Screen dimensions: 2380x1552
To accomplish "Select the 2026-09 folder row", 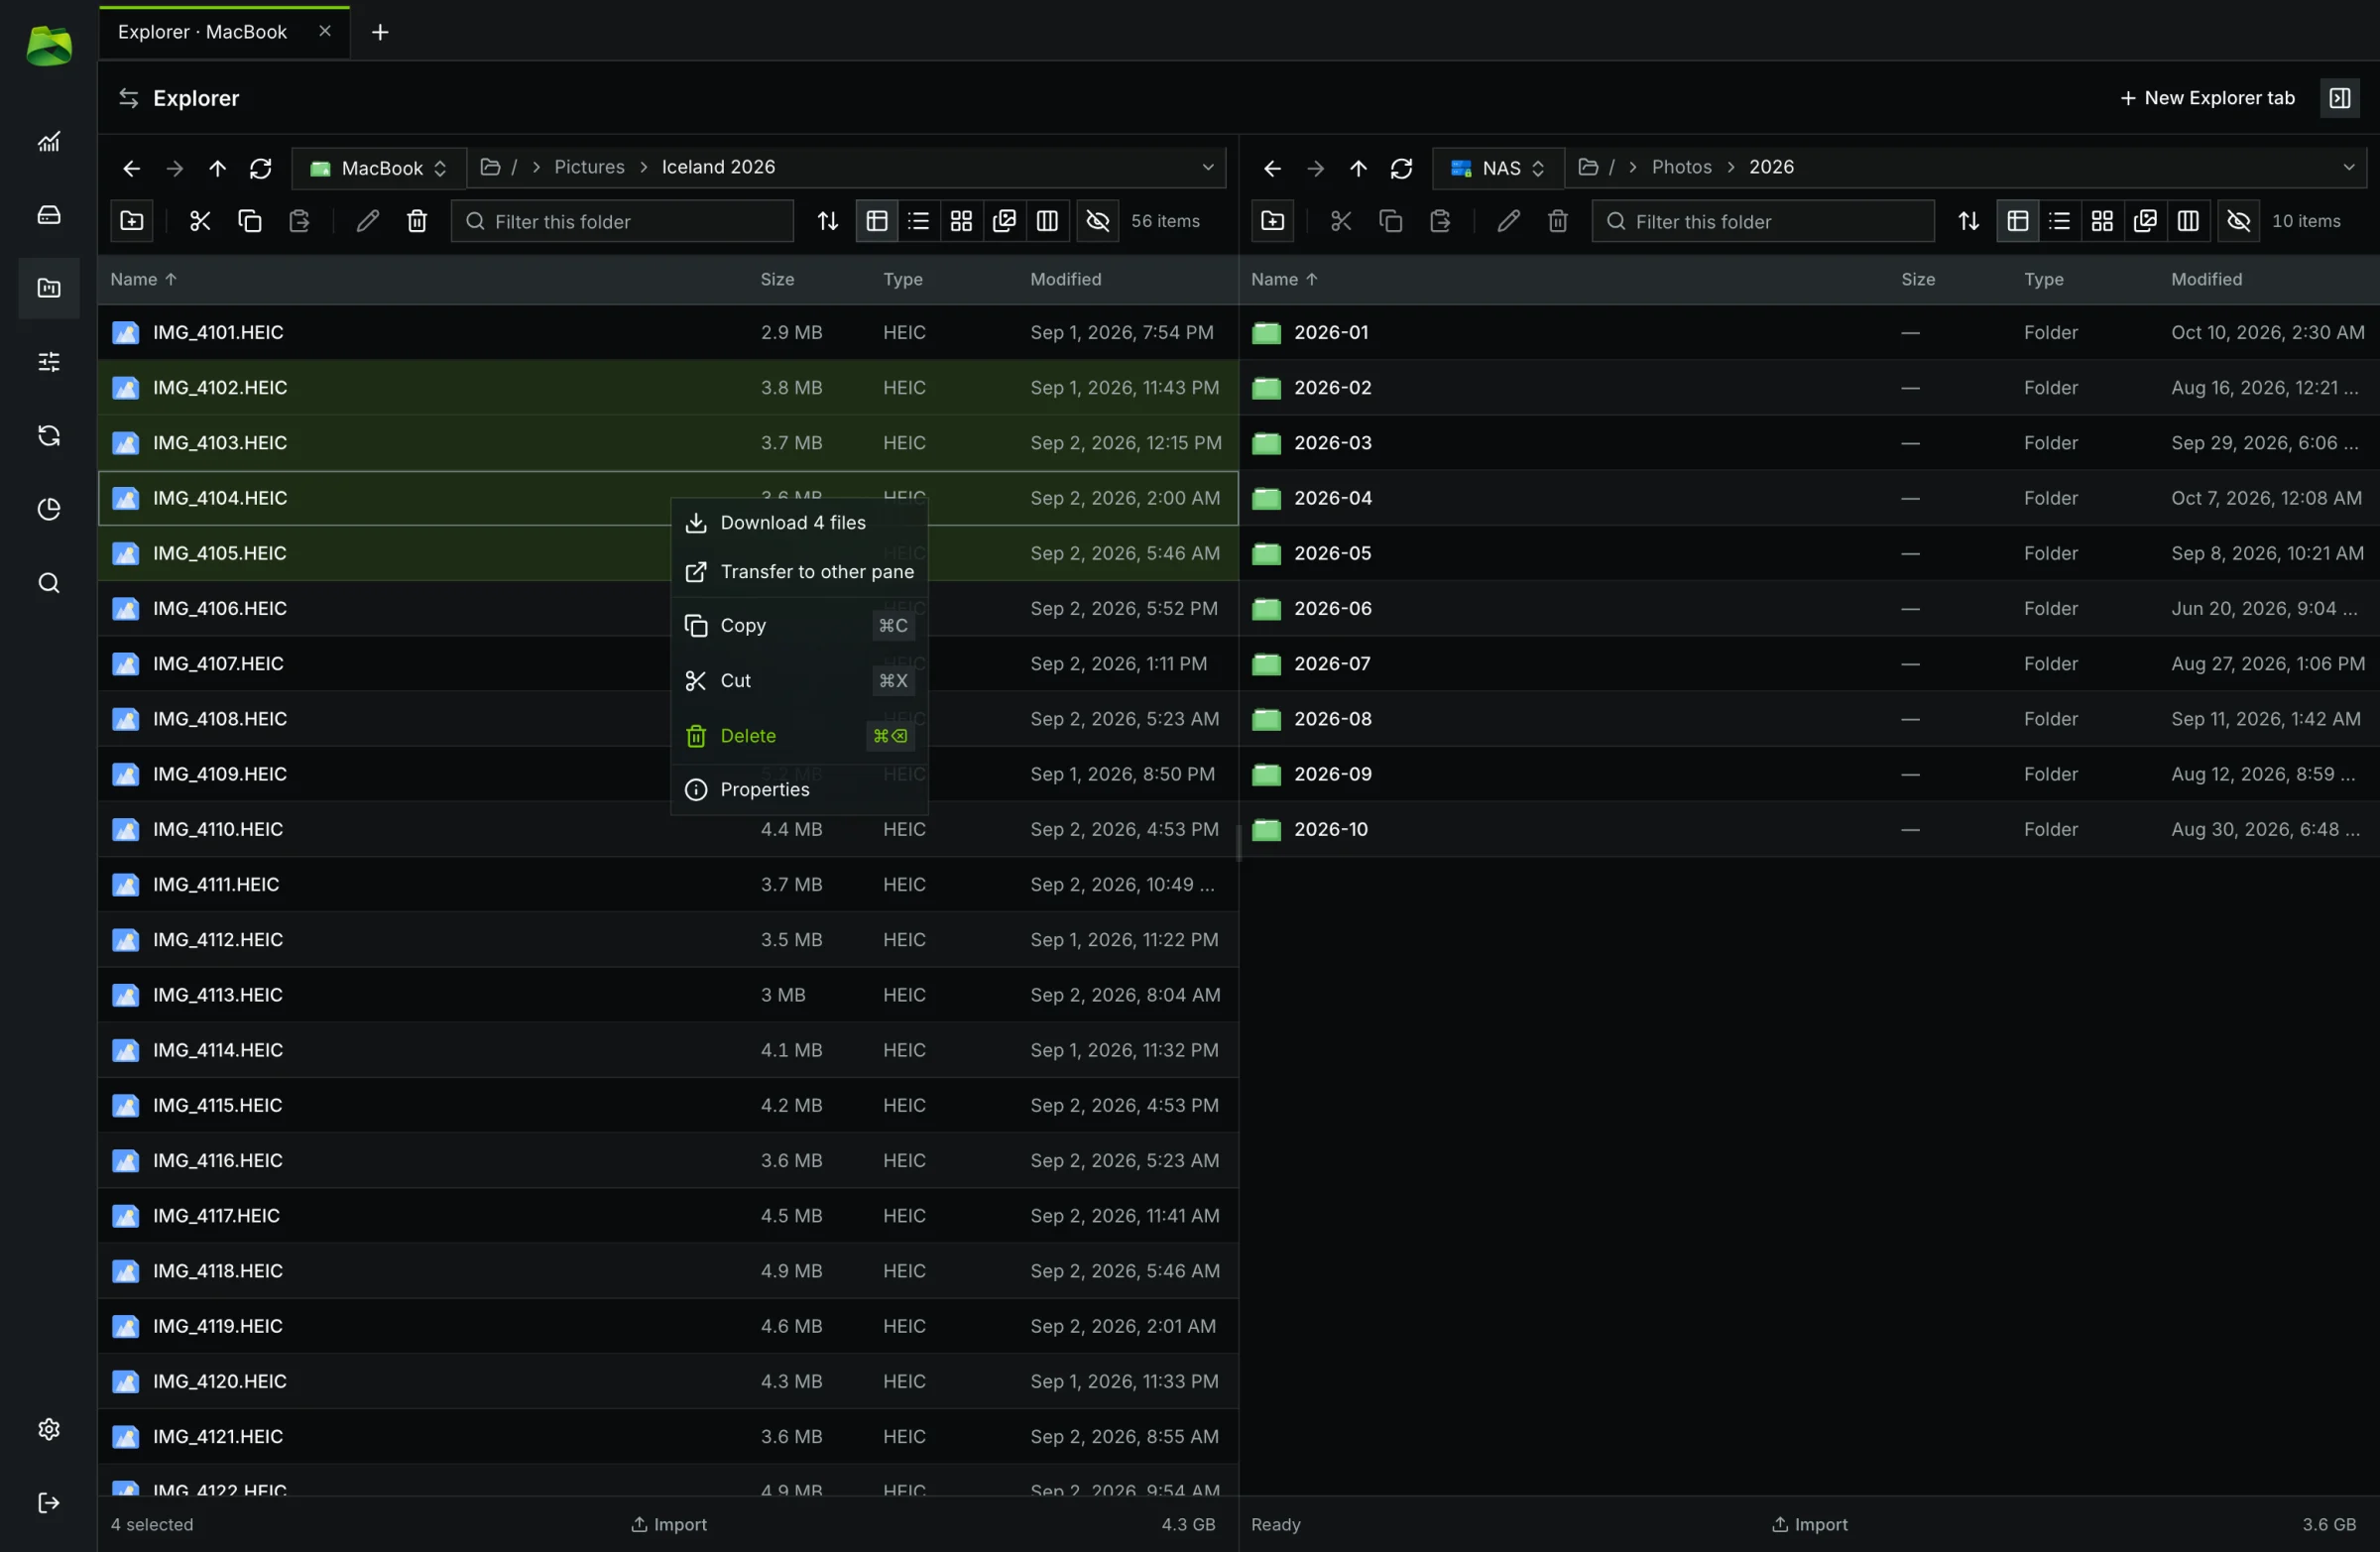I will point(1809,774).
